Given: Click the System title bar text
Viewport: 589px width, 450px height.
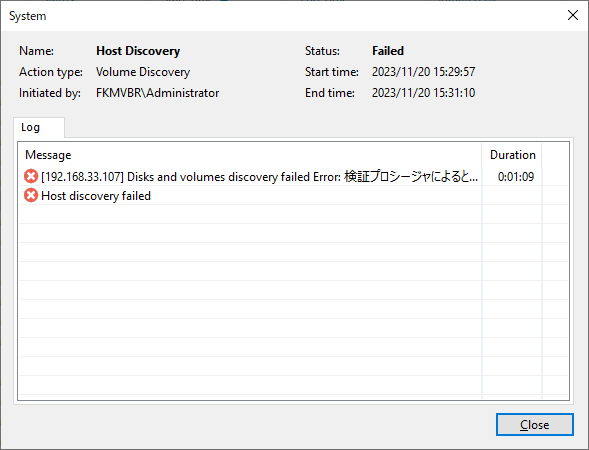Looking at the screenshot, I should click(x=27, y=16).
